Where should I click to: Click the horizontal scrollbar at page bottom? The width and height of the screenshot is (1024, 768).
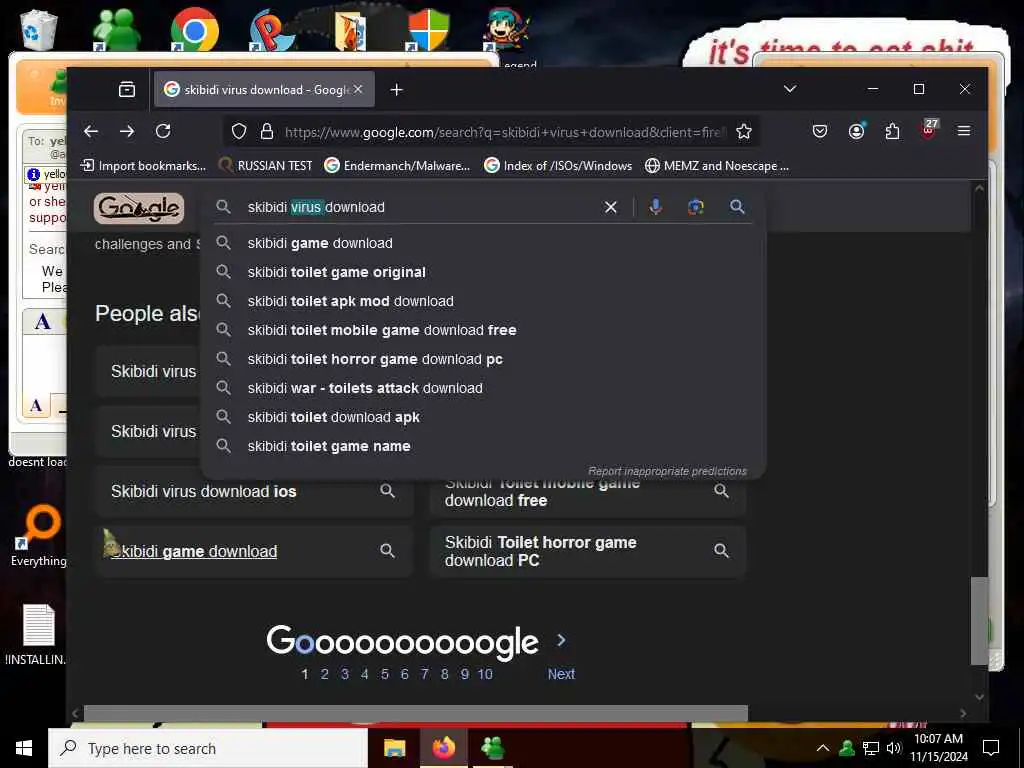tap(415, 712)
